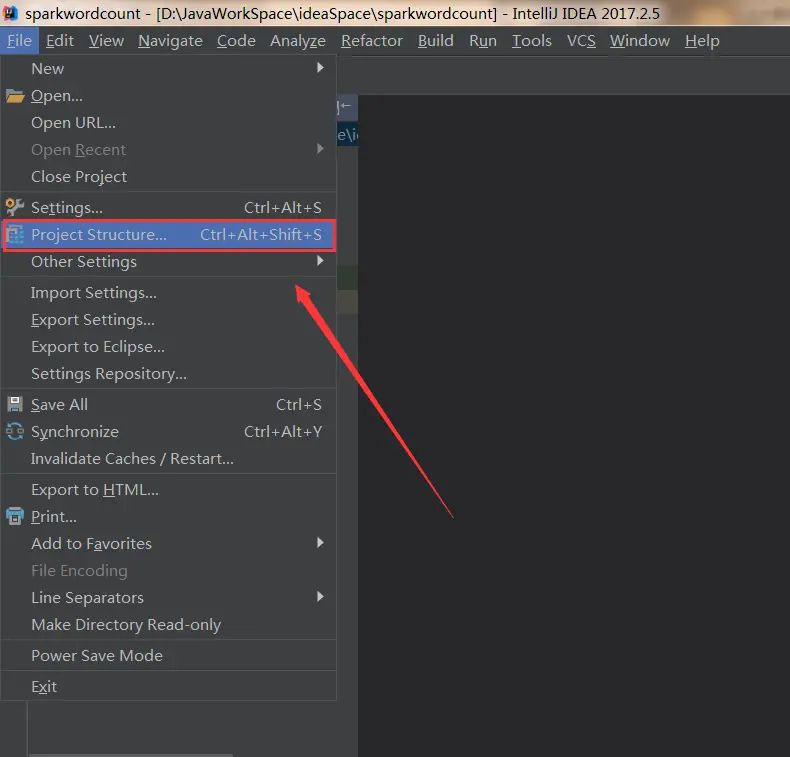Open the Tools menu
The image size is (790, 757).
[x=532, y=40]
